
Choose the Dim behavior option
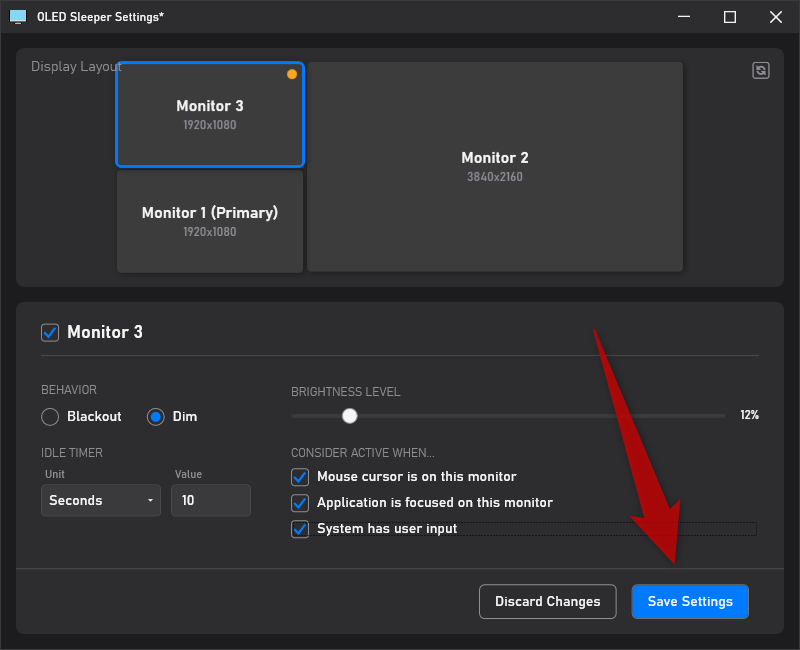point(156,417)
